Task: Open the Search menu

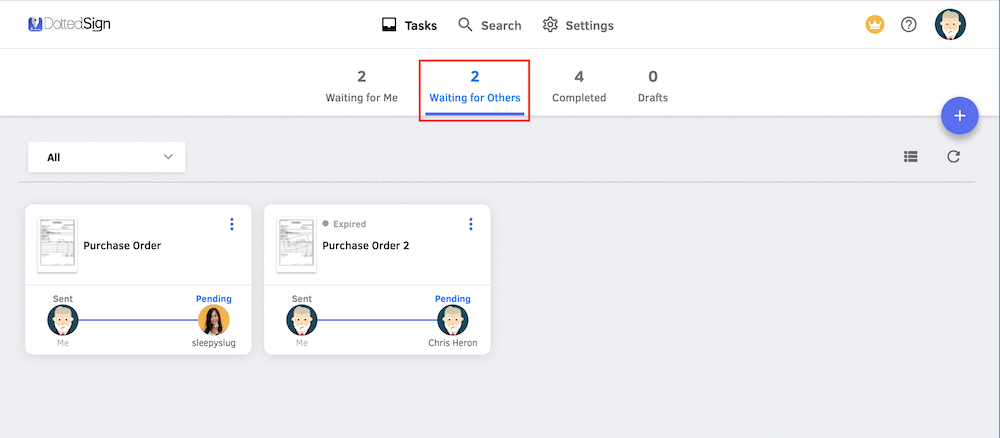Action: point(490,25)
